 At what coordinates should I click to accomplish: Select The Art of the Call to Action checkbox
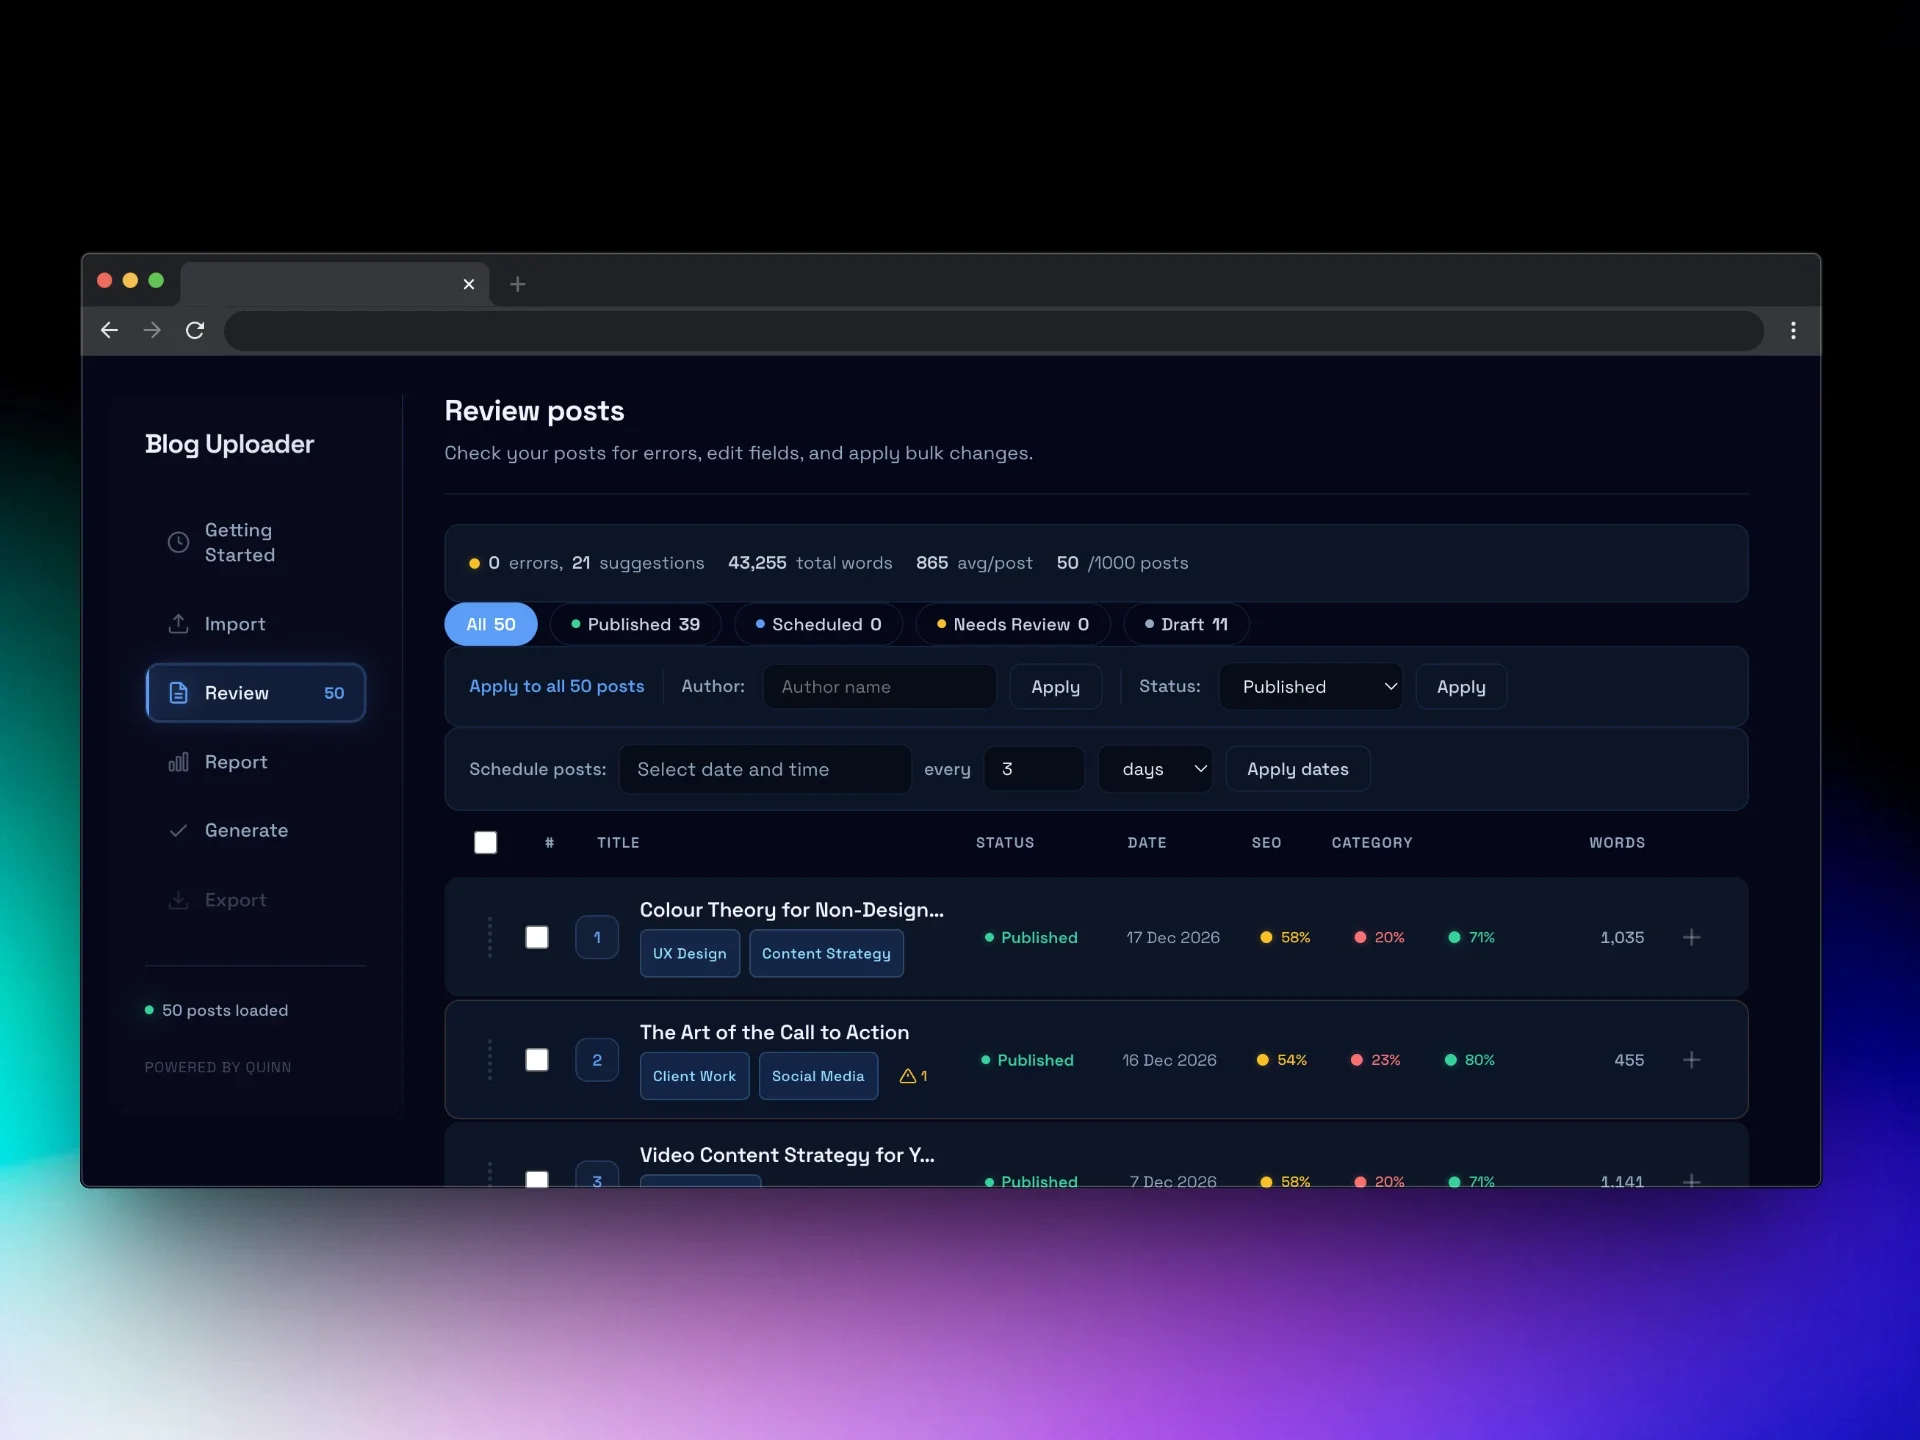[x=537, y=1060]
